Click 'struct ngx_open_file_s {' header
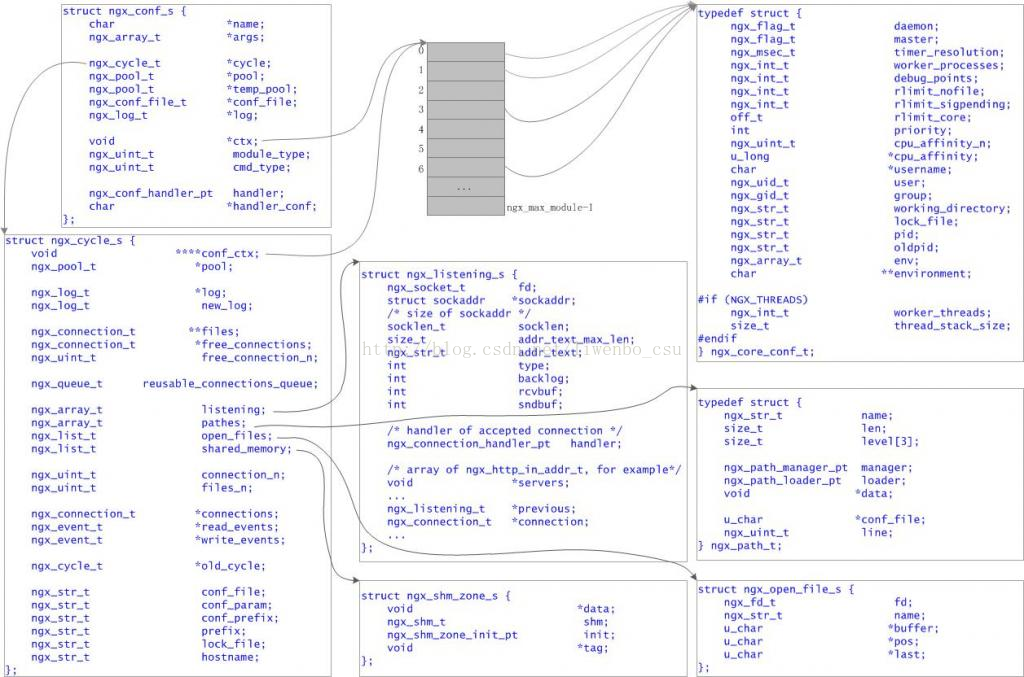The width and height of the screenshot is (1024, 677). (776, 590)
